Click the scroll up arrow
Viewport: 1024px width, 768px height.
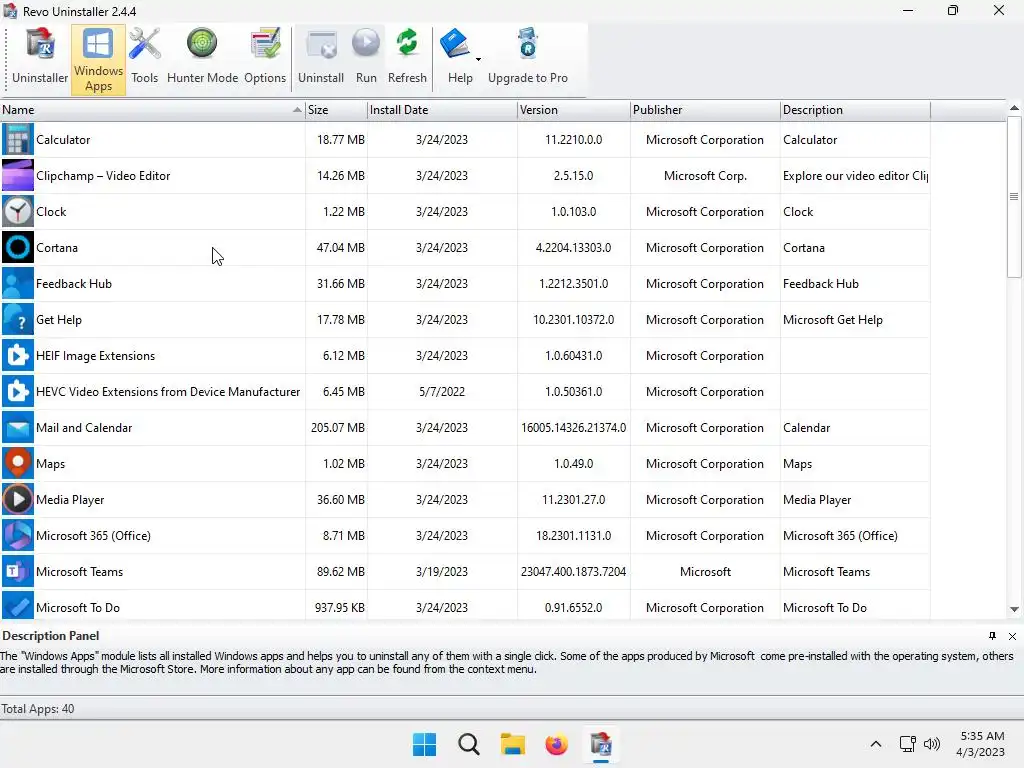1014,108
